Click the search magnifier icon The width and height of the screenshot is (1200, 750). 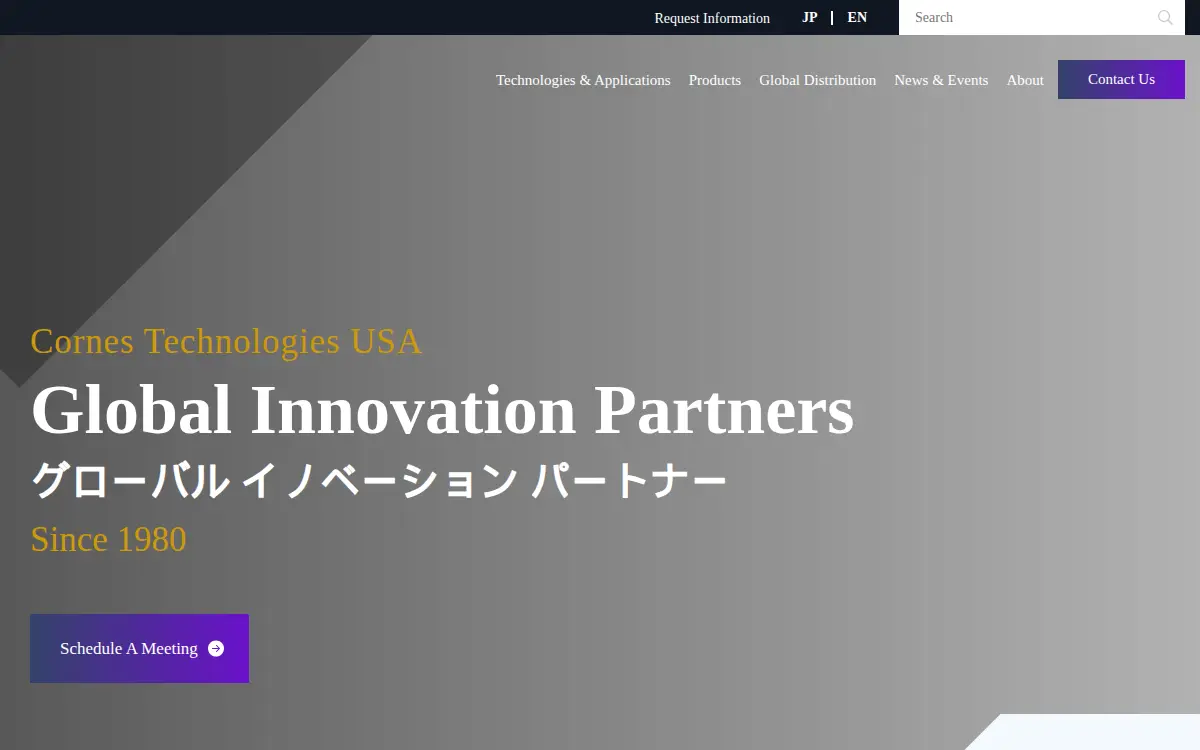(1165, 17)
